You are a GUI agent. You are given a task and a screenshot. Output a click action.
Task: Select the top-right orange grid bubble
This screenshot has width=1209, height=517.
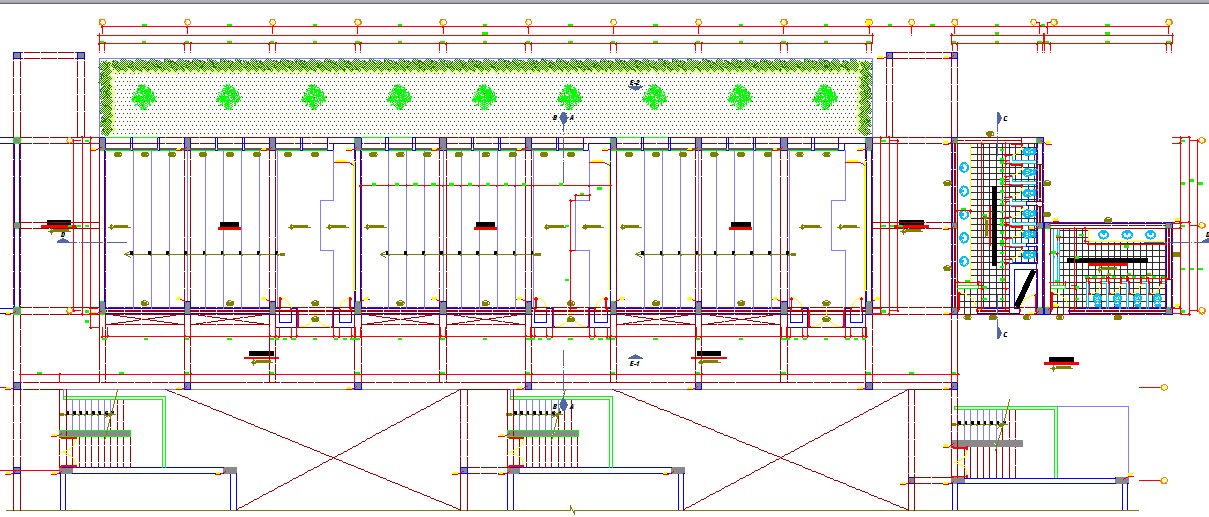click(x=1167, y=21)
